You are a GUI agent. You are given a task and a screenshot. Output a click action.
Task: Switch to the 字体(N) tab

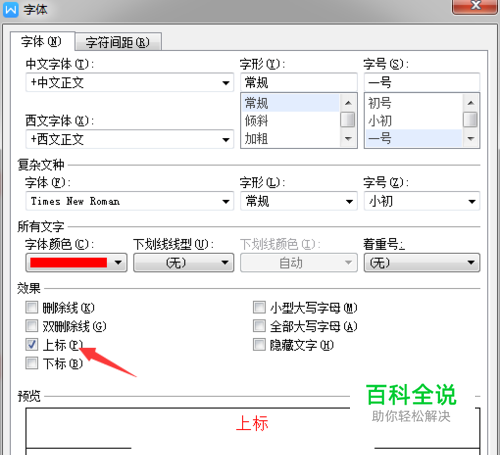(42, 42)
